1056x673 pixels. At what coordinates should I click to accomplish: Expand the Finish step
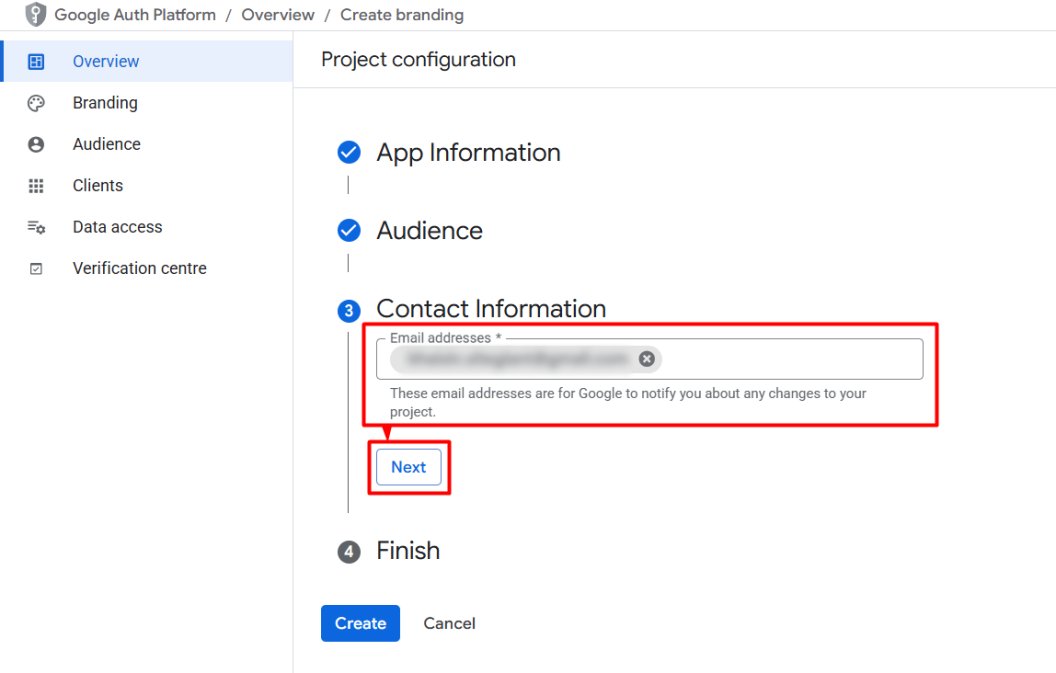pos(408,550)
